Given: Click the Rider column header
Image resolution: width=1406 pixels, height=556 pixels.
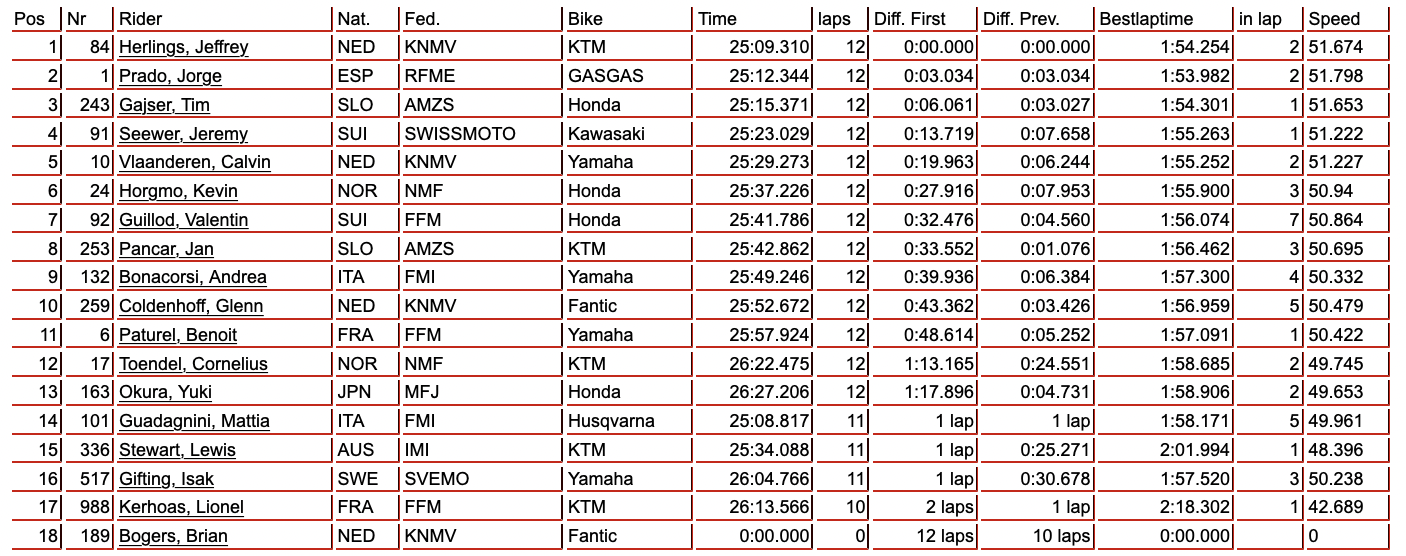Looking at the screenshot, I should 140,19.
